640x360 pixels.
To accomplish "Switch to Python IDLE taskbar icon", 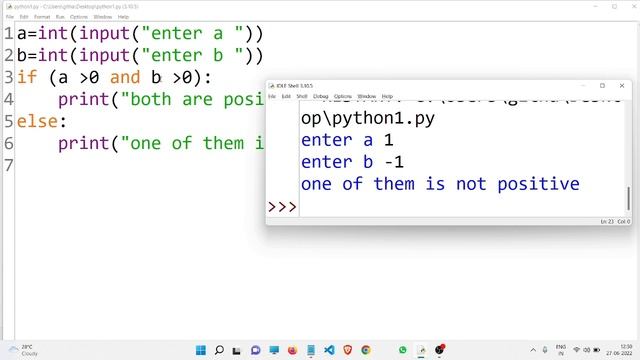I will pos(421,350).
